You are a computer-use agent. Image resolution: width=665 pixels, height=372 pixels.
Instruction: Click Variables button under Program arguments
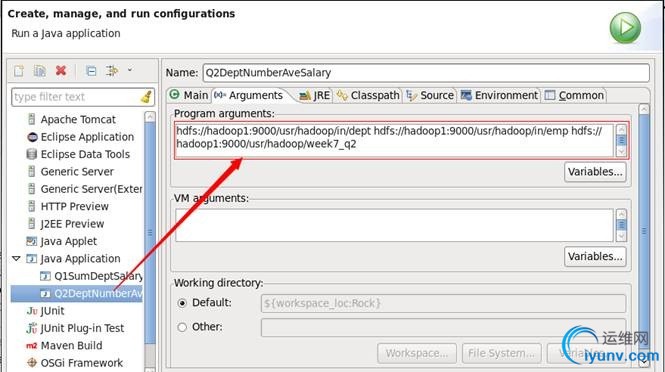595,172
